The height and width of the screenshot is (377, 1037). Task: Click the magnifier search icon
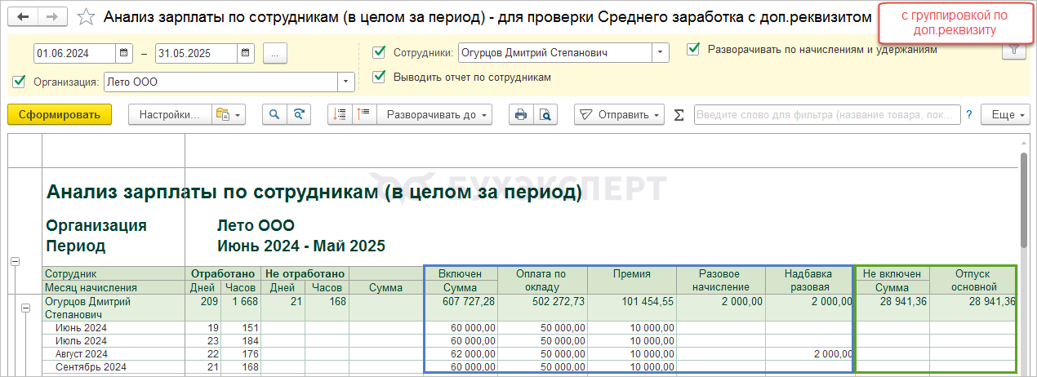click(274, 114)
